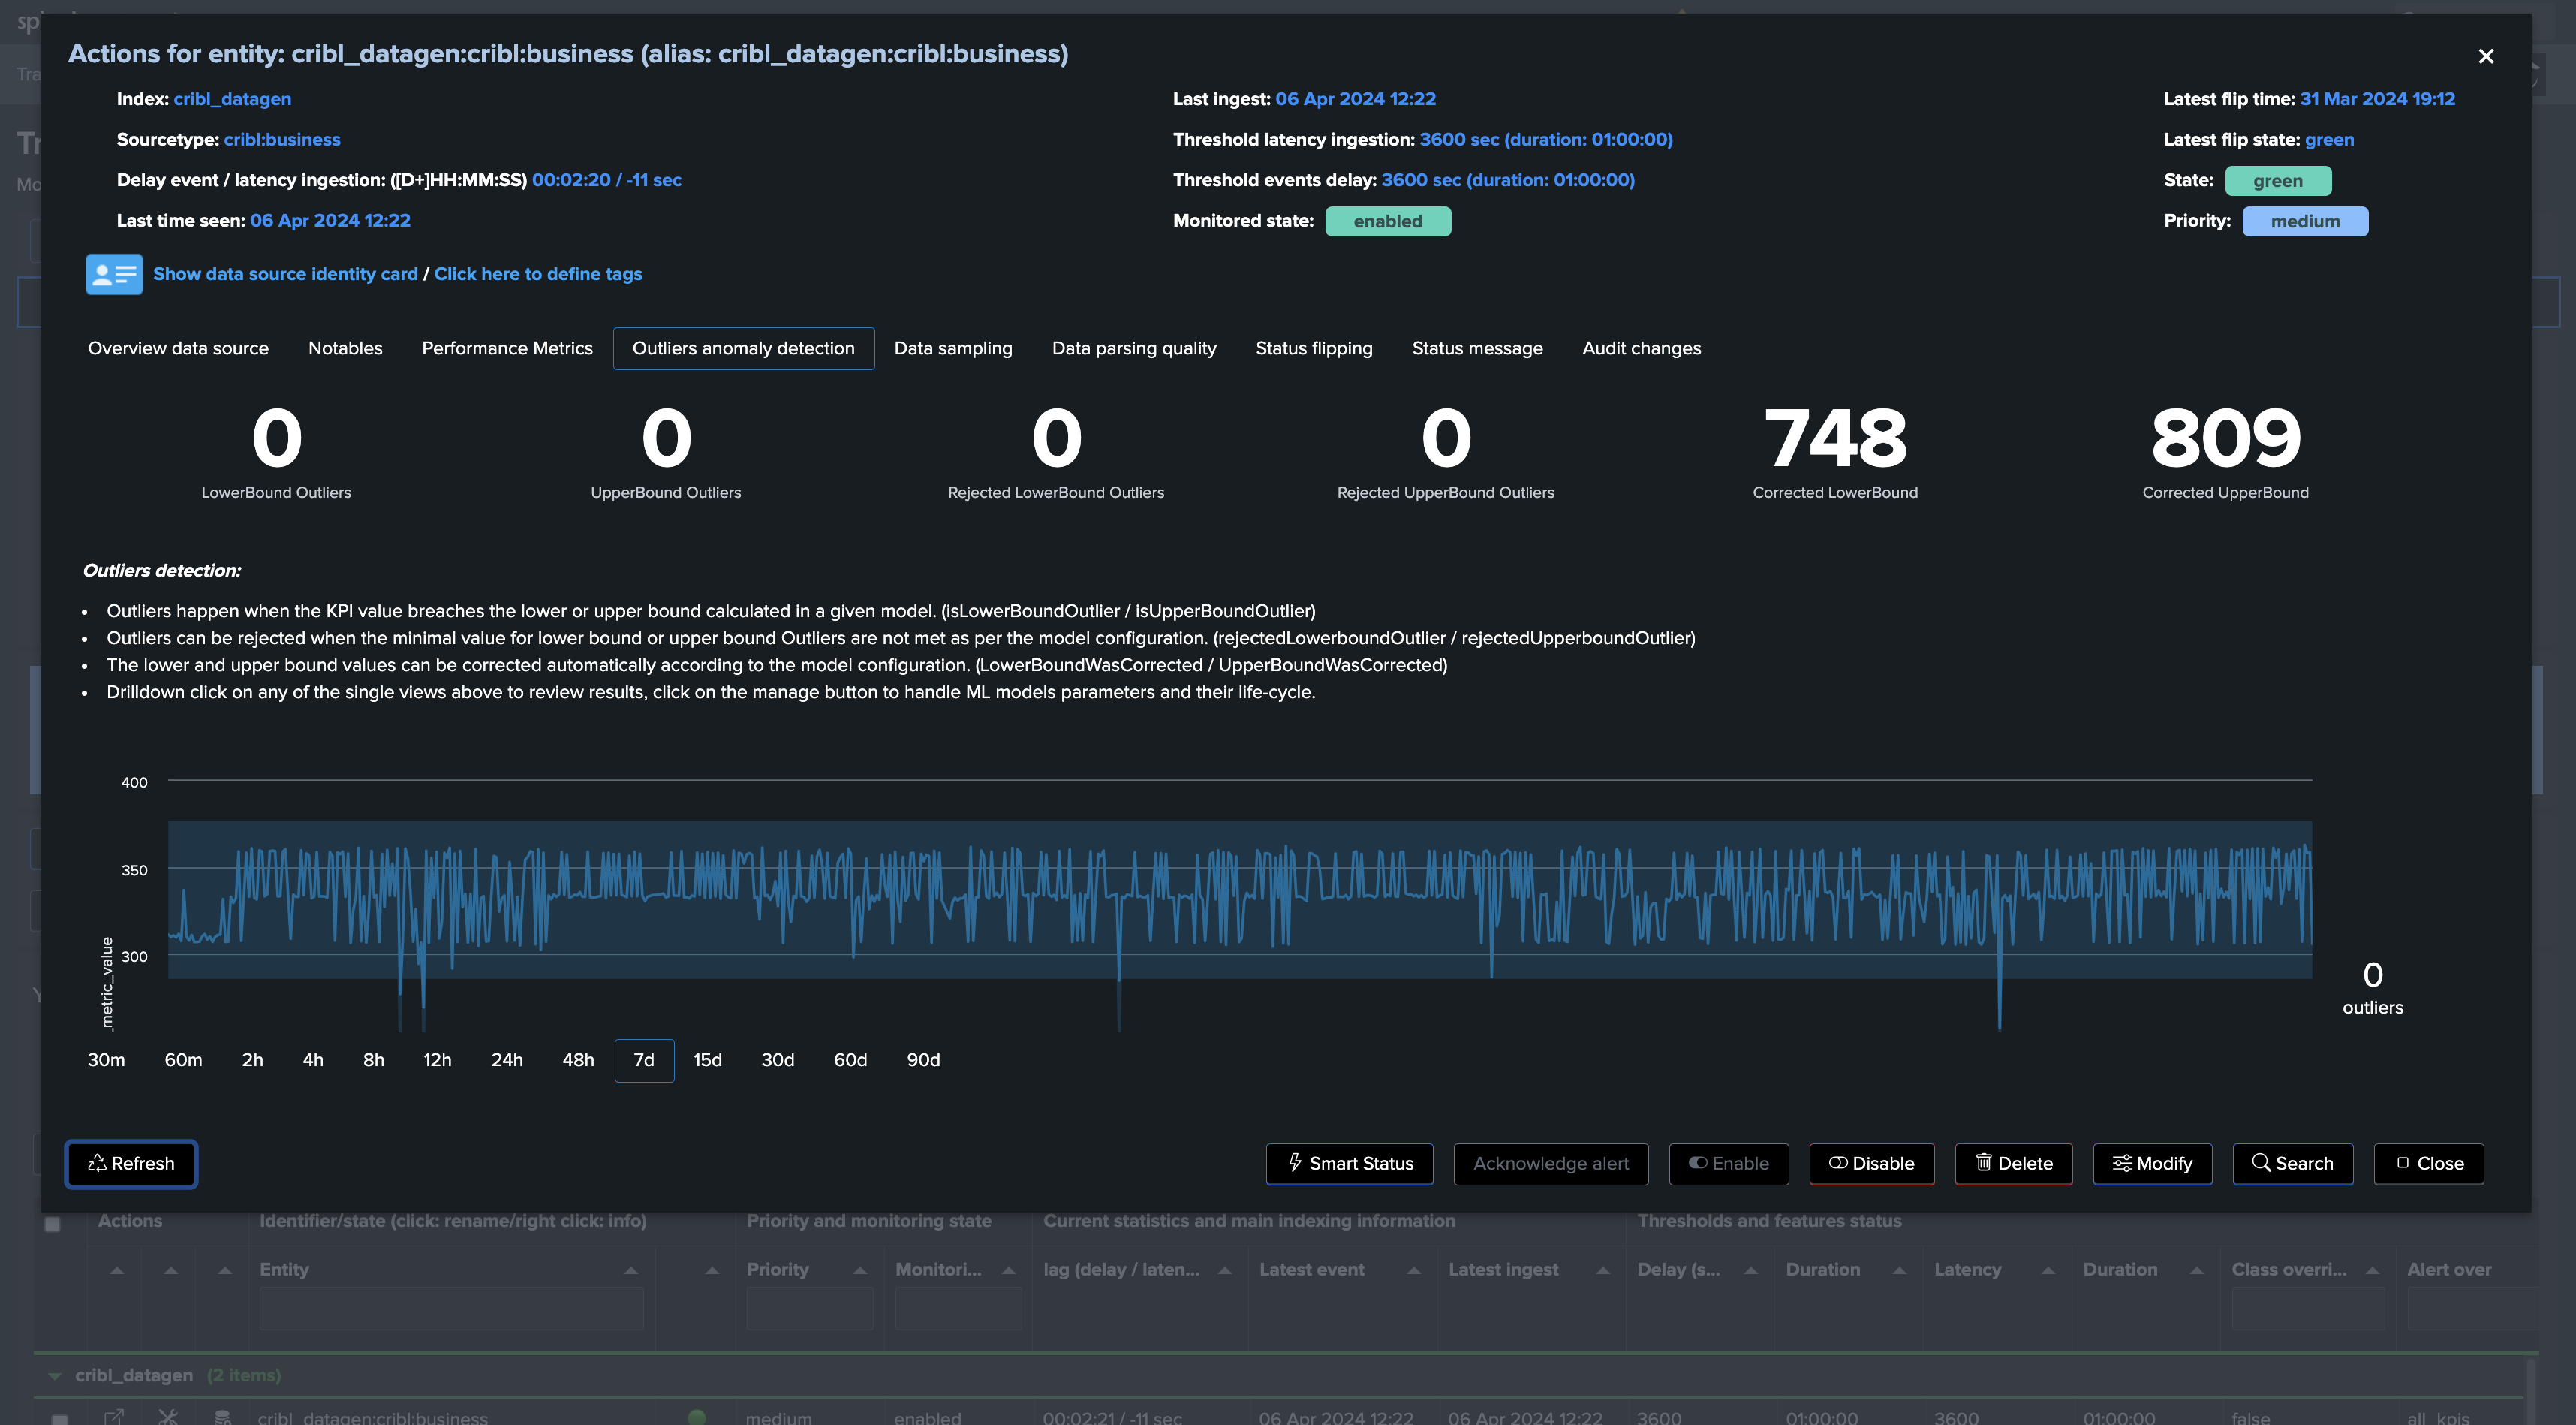Tick the select-all checkbox in table header
Image resolution: width=2576 pixels, height=1425 pixels.
tap(53, 1224)
